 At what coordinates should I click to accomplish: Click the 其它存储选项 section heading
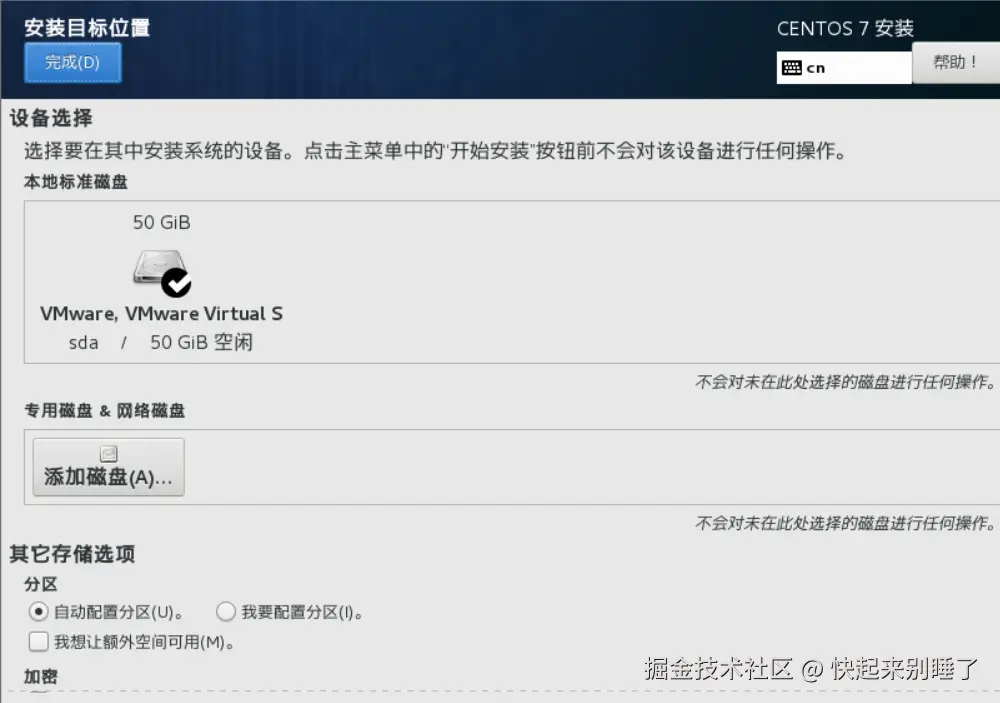tap(72, 554)
